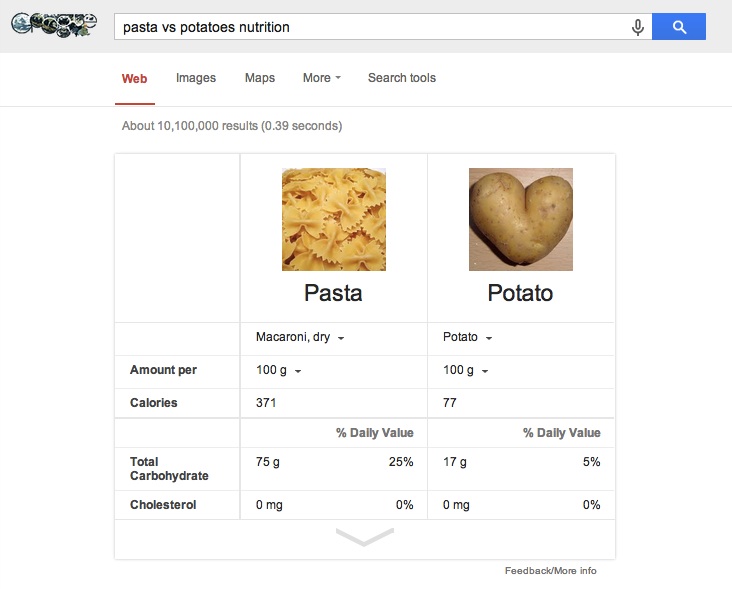Click inside the search query field
The height and width of the screenshot is (589, 732).
(371, 27)
